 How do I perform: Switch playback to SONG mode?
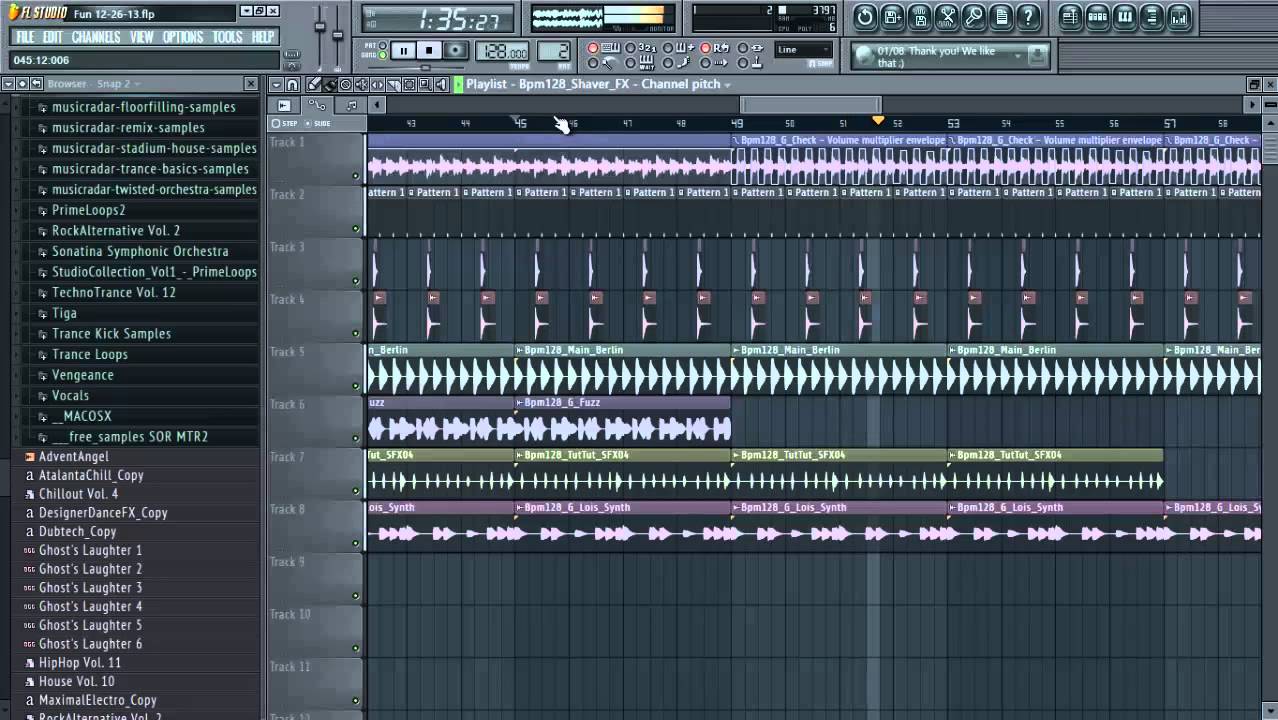point(383,55)
